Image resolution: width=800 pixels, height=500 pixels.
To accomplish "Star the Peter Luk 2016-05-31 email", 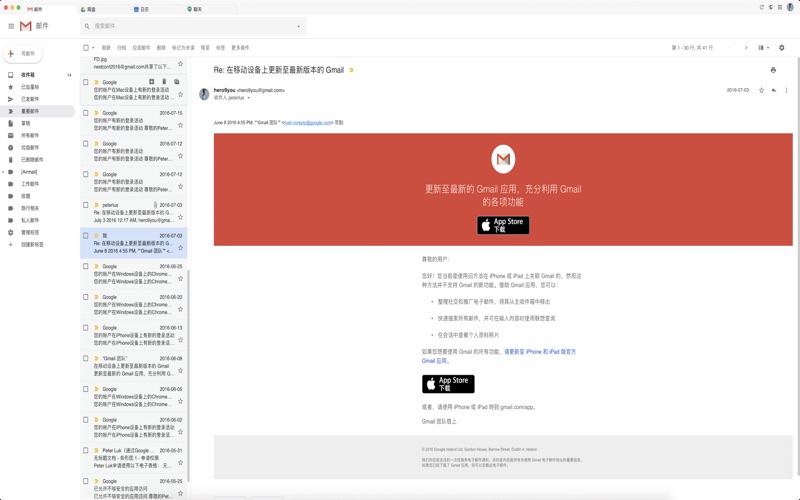I will tap(180, 463).
